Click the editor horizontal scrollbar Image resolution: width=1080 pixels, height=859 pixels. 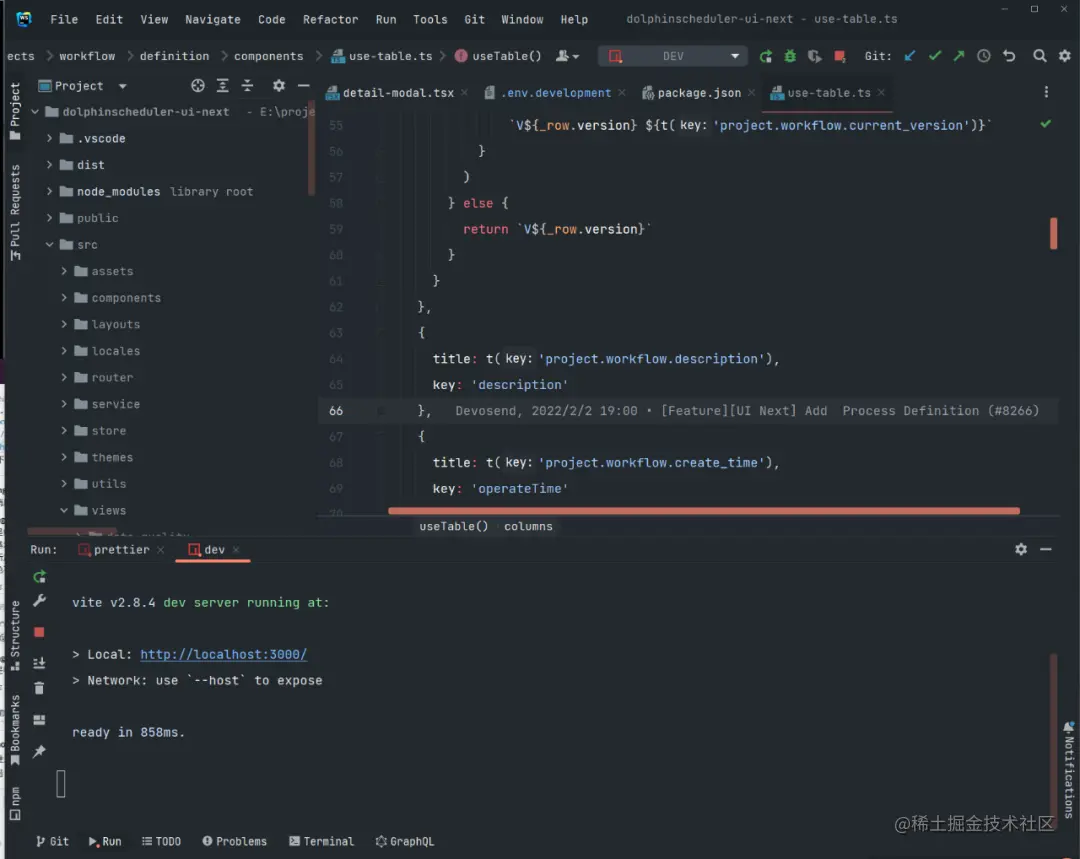coord(703,511)
